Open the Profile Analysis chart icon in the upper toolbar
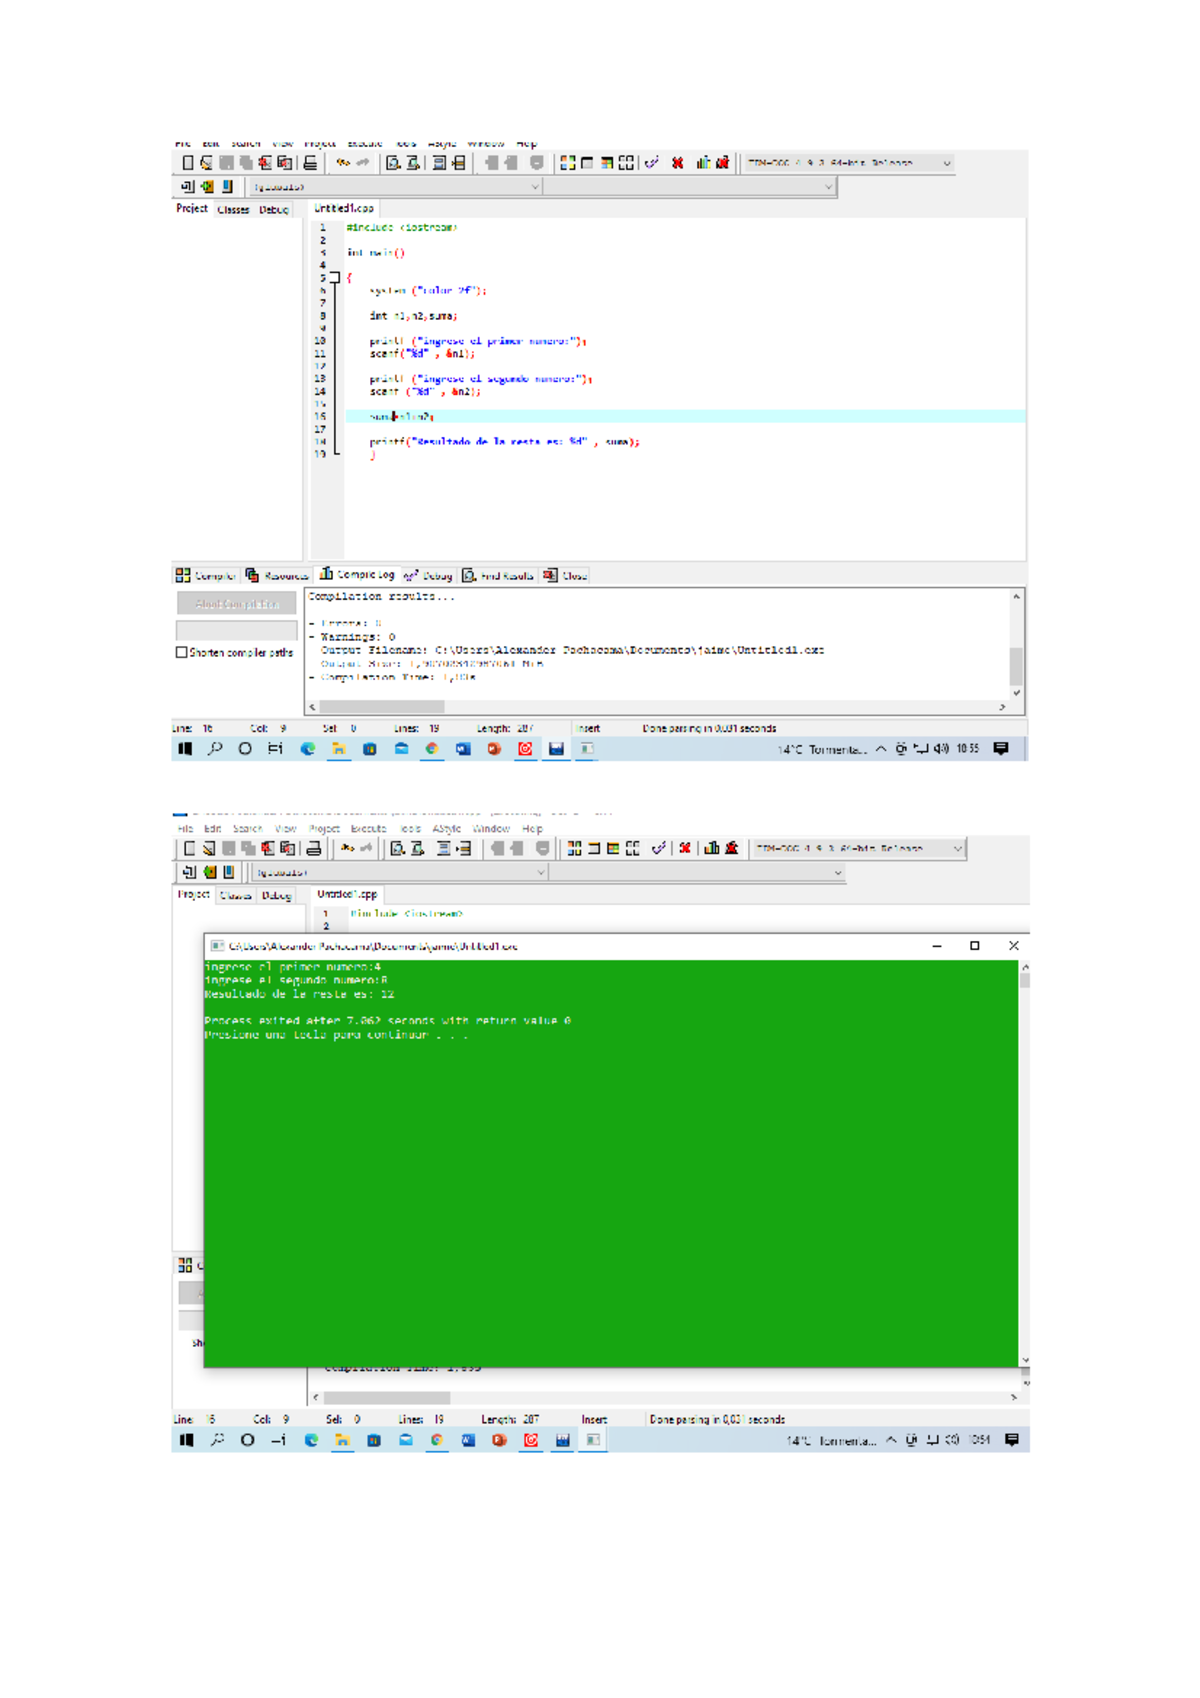The image size is (1200, 1698). point(703,163)
